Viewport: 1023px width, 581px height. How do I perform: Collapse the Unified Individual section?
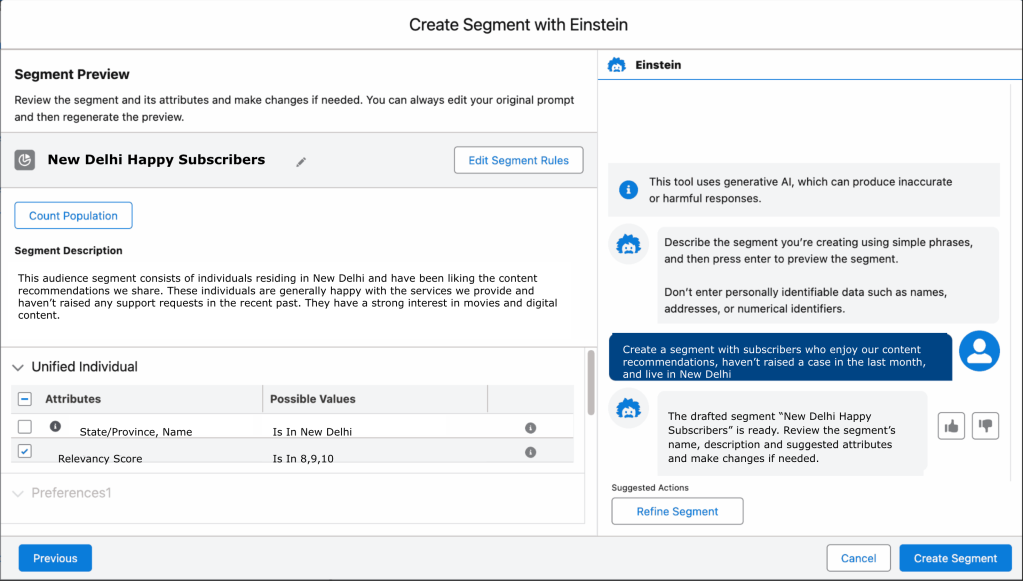tap(19, 367)
